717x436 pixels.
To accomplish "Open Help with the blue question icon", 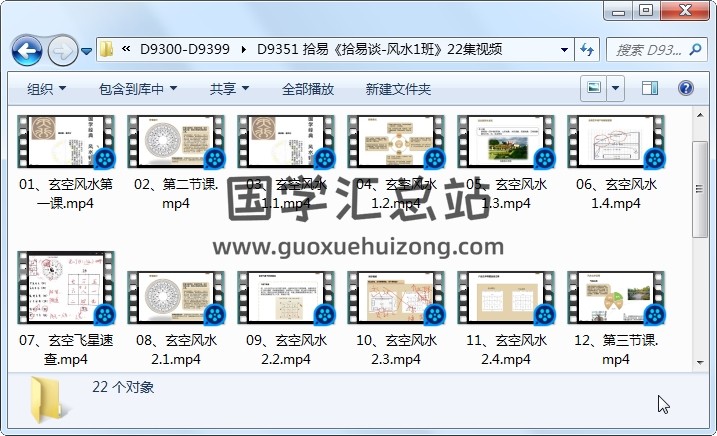I will point(686,88).
